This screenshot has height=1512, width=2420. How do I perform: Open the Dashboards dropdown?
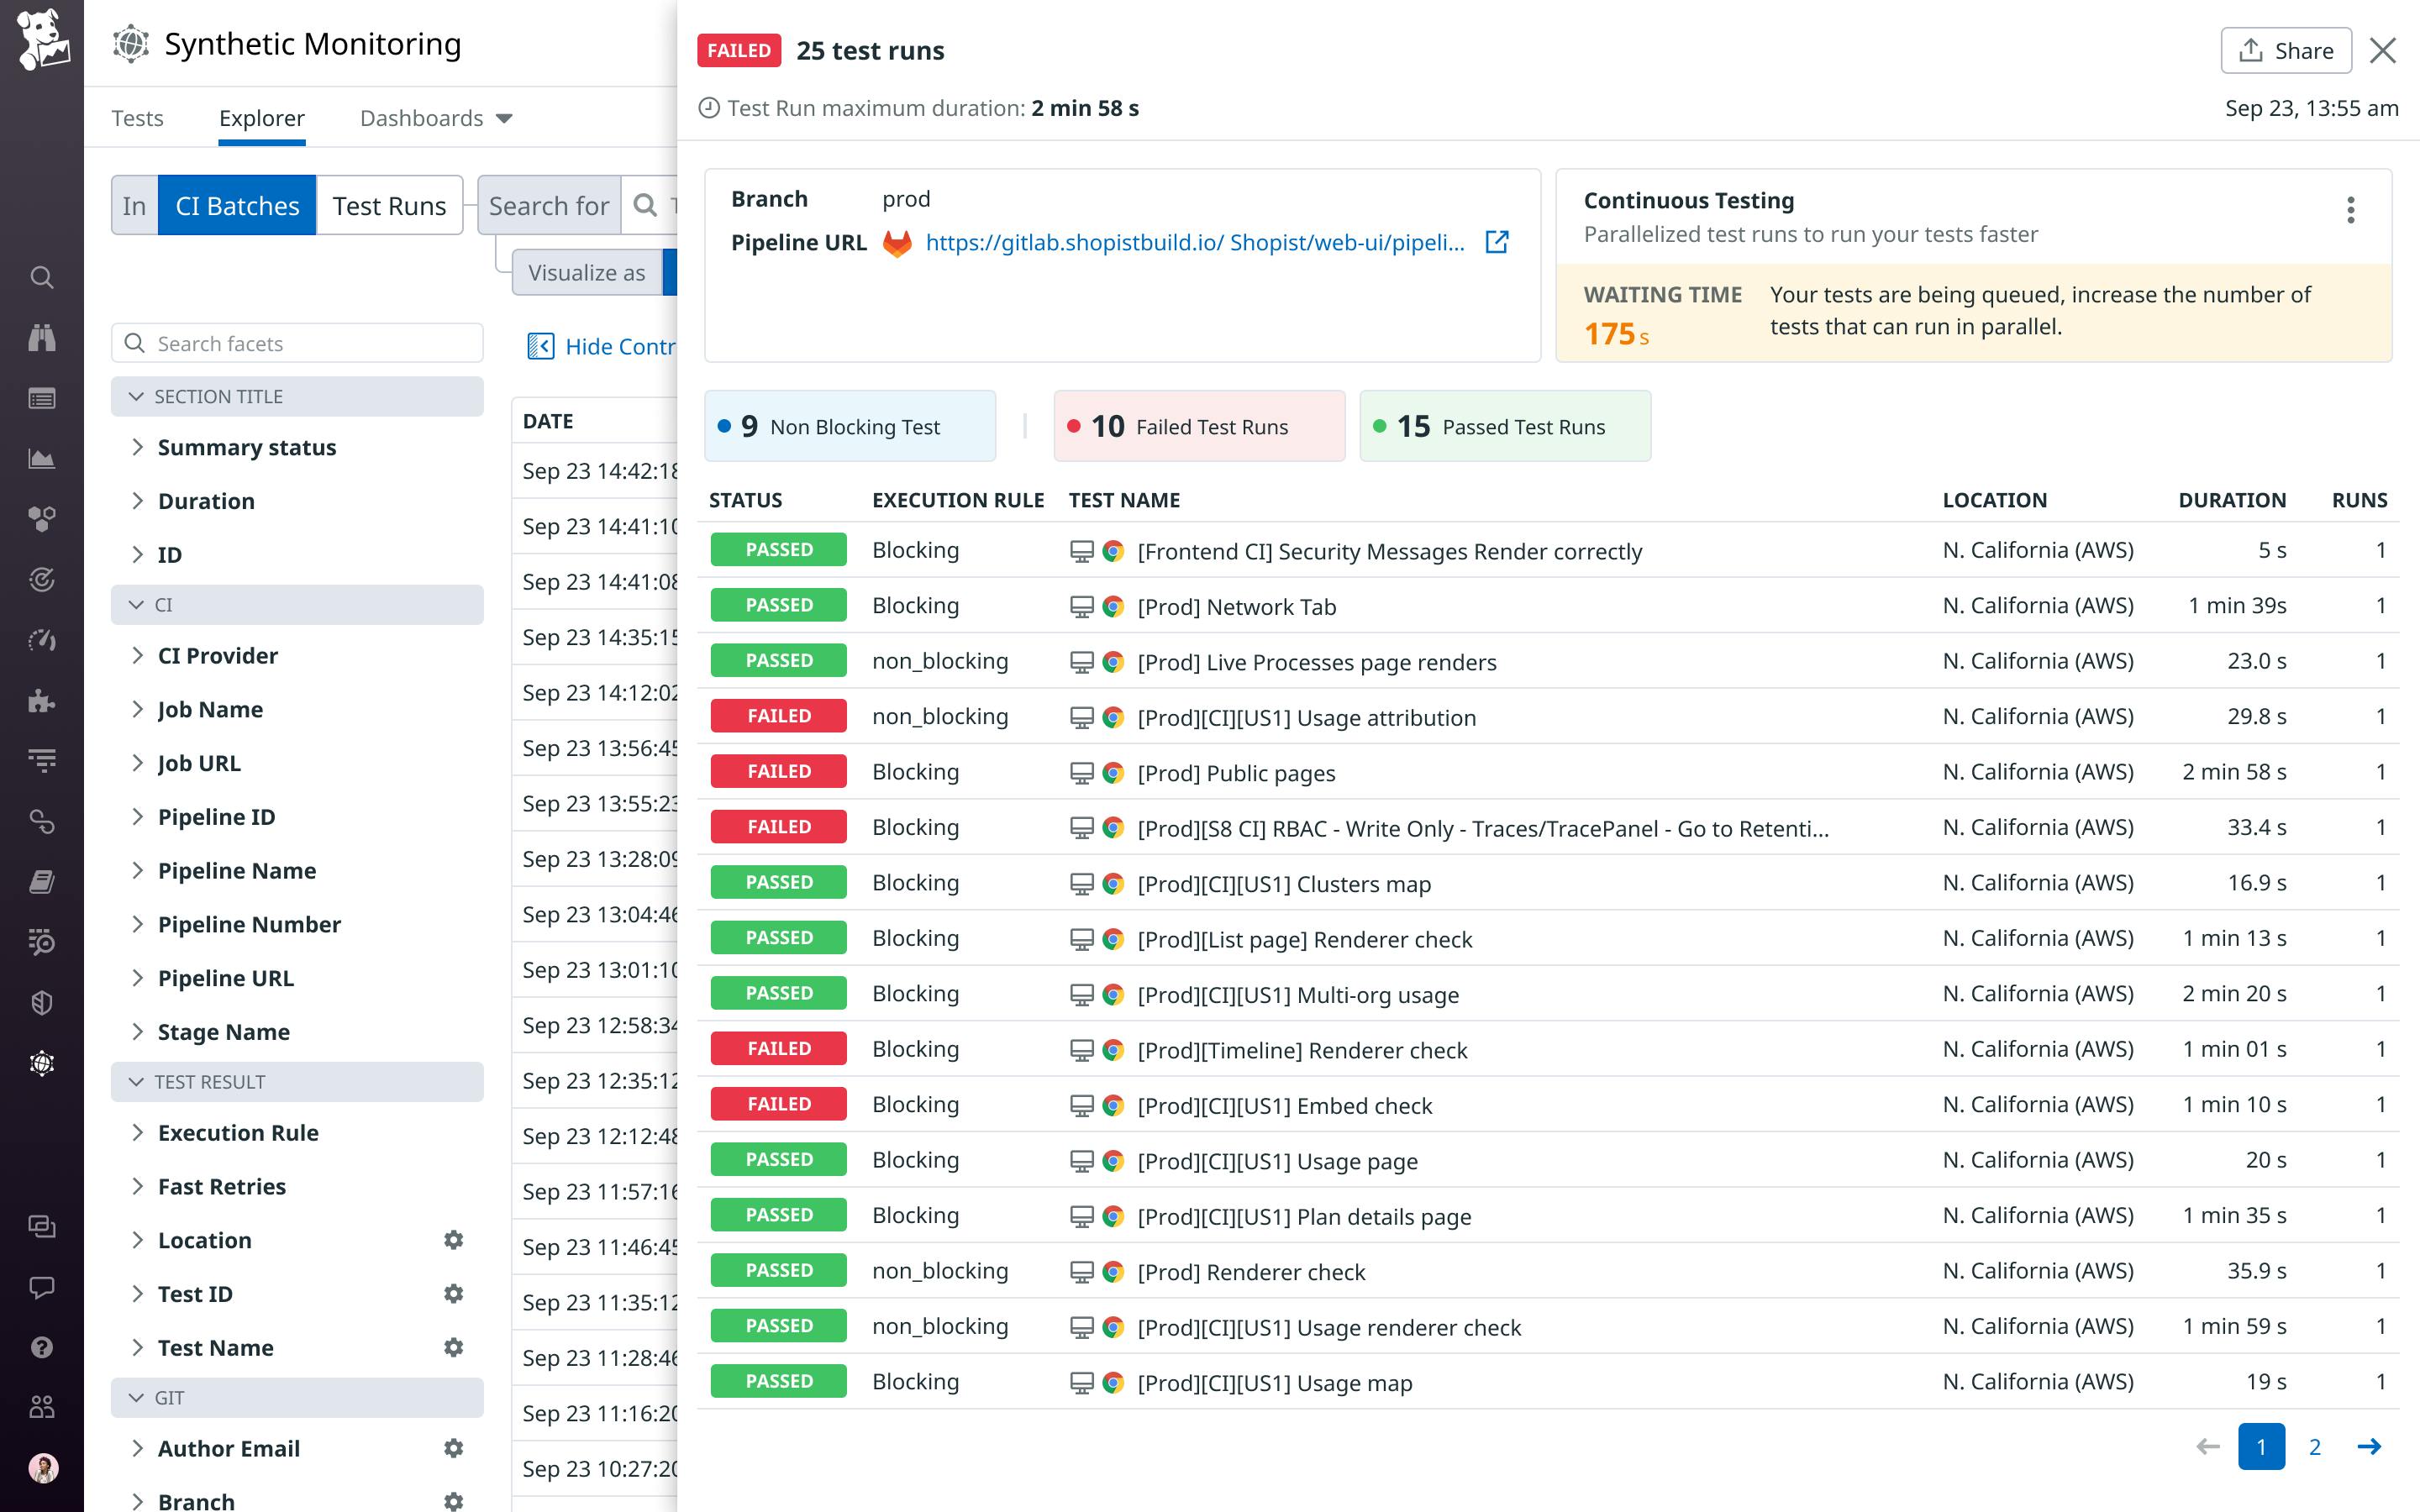(x=436, y=118)
